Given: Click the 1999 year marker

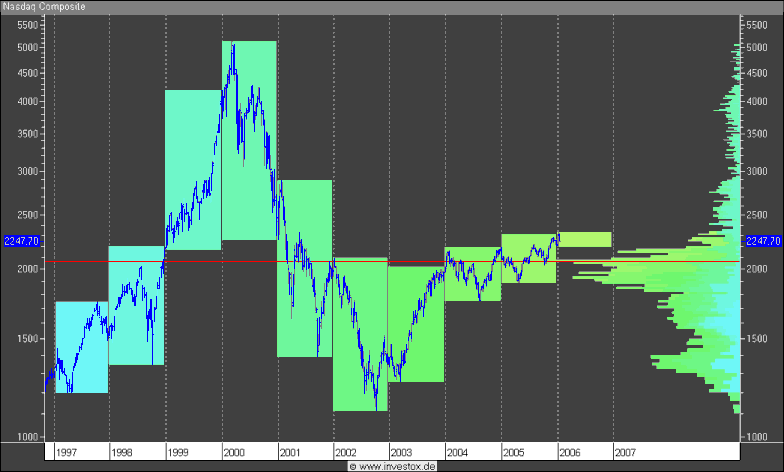Looking at the screenshot, I should (178, 453).
